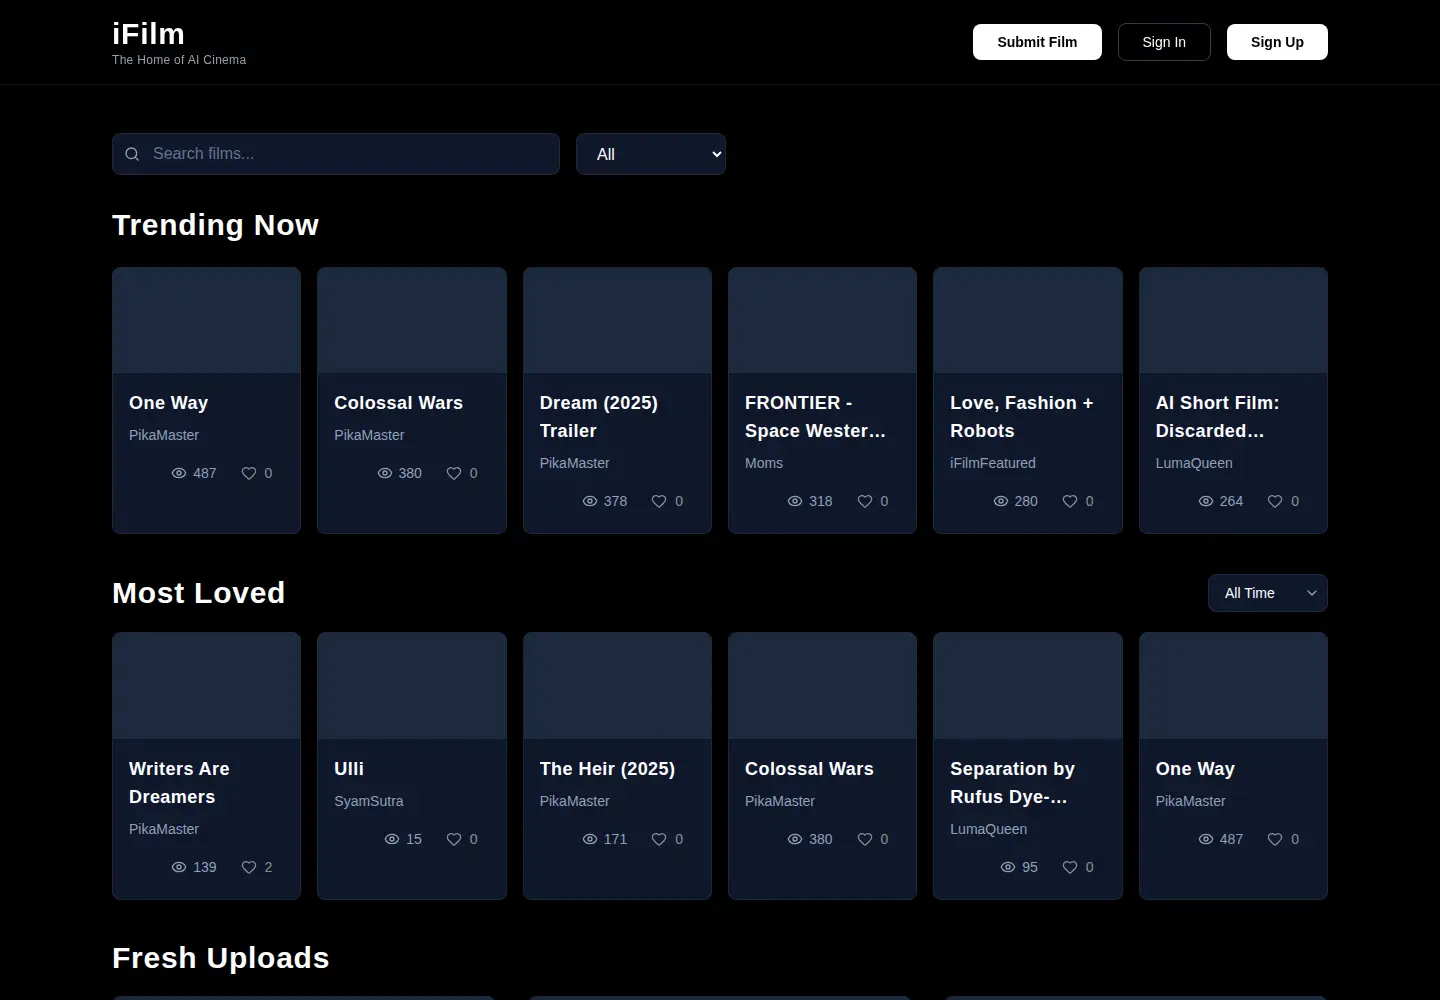The width and height of the screenshot is (1440, 1000).
Task: Go to iFilm home via logo
Action: [148, 34]
